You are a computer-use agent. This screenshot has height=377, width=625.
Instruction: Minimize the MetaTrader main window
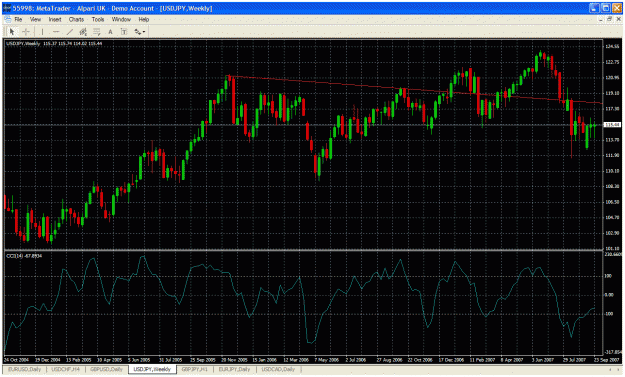point(594,8)
